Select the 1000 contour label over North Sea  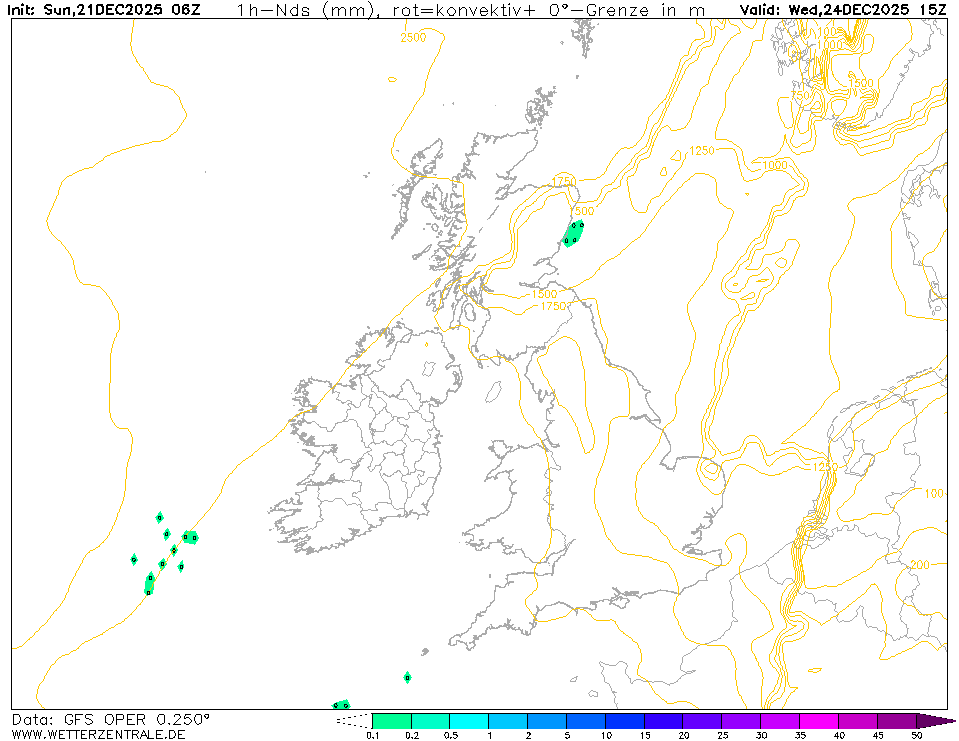click(775, 165)
